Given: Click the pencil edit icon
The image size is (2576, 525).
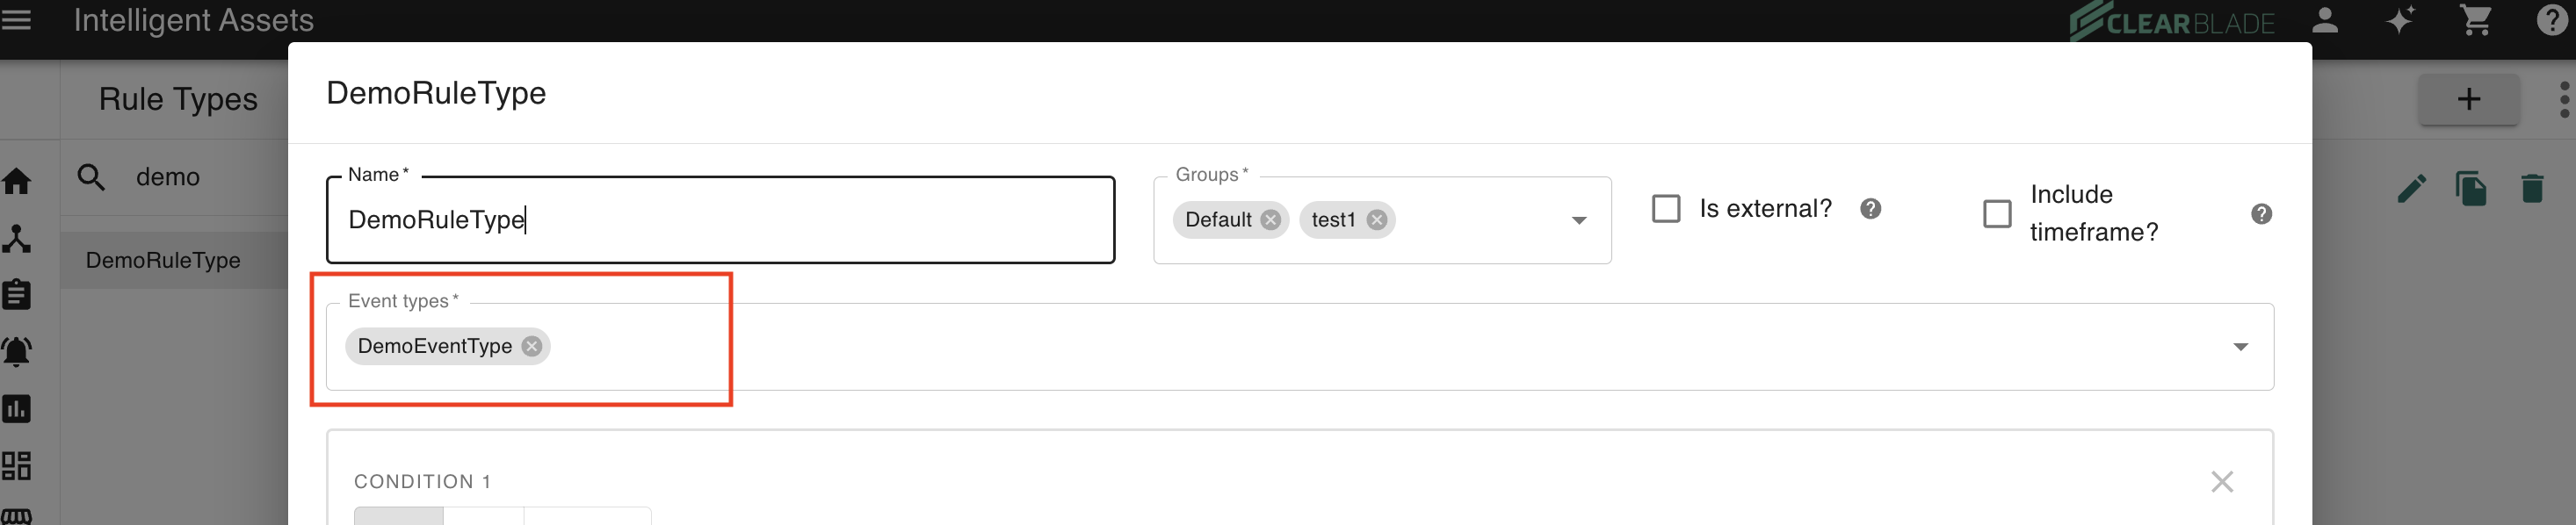Looking at the screenshot, I should click(x=2411, y=189).
